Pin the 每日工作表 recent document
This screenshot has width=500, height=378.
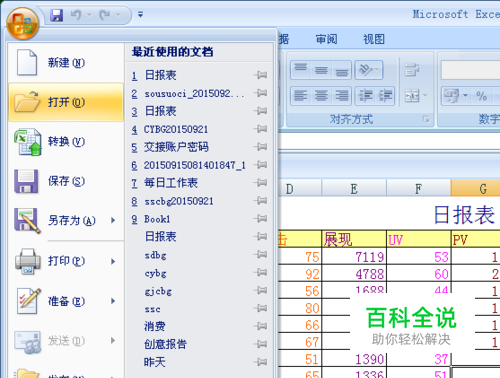[261, 183]
